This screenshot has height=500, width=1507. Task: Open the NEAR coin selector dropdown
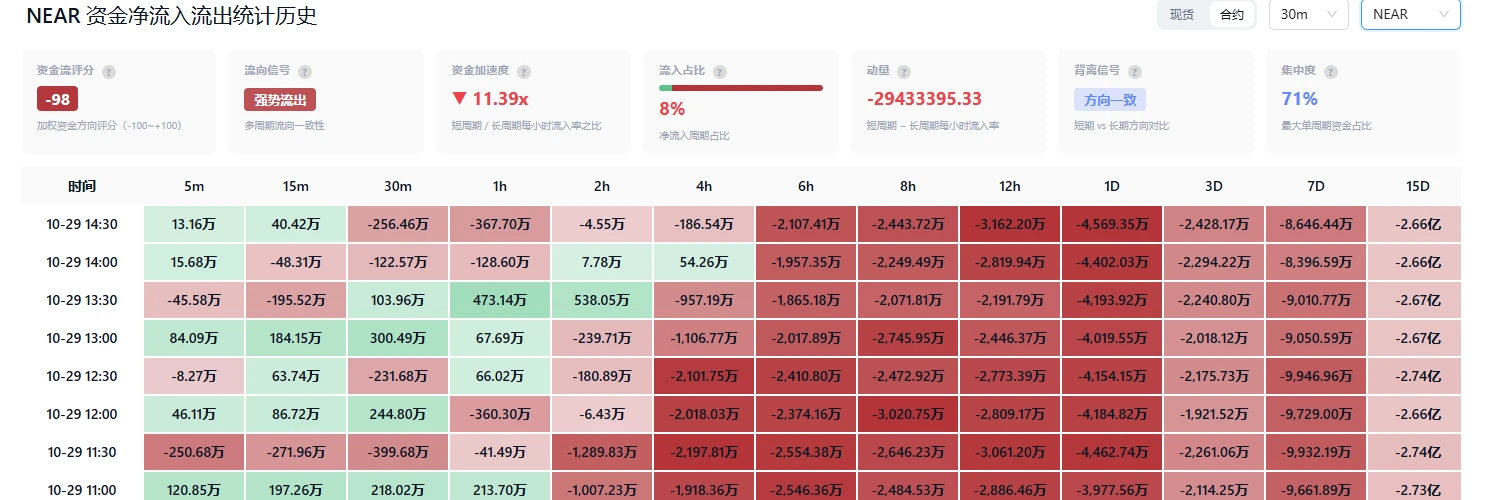click(1411, 14)
